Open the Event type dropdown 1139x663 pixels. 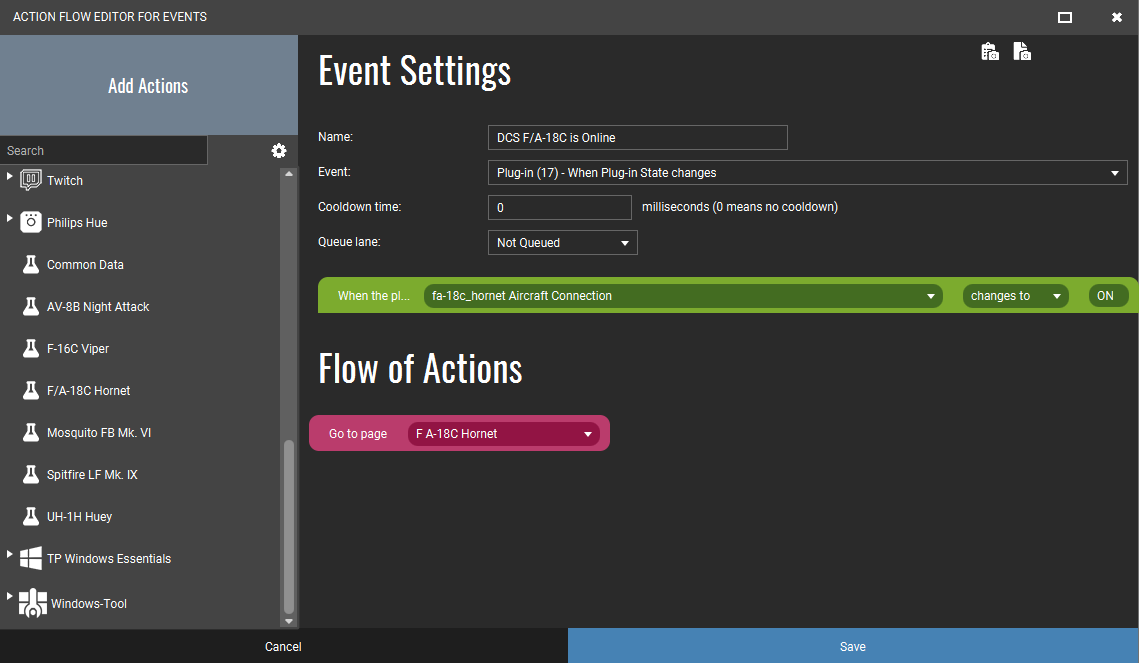[807, 173]
